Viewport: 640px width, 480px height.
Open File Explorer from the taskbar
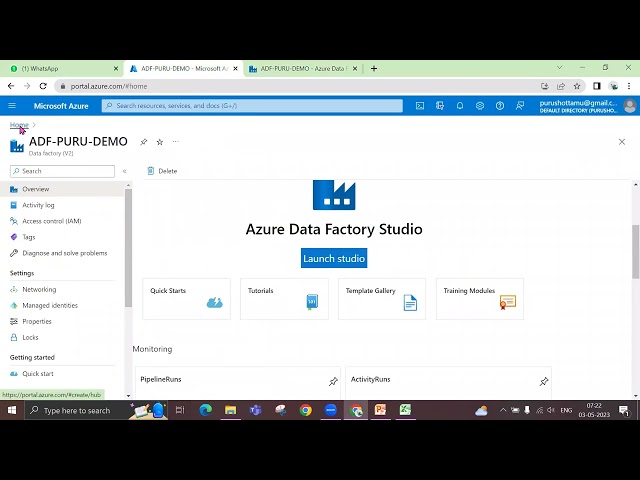pos(231,410)
